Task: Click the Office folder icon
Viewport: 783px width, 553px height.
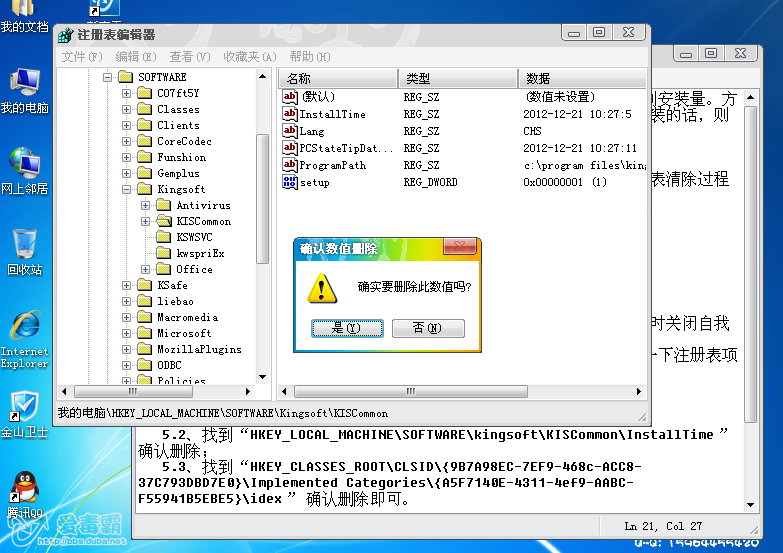Action: click(x=163, y=269)
